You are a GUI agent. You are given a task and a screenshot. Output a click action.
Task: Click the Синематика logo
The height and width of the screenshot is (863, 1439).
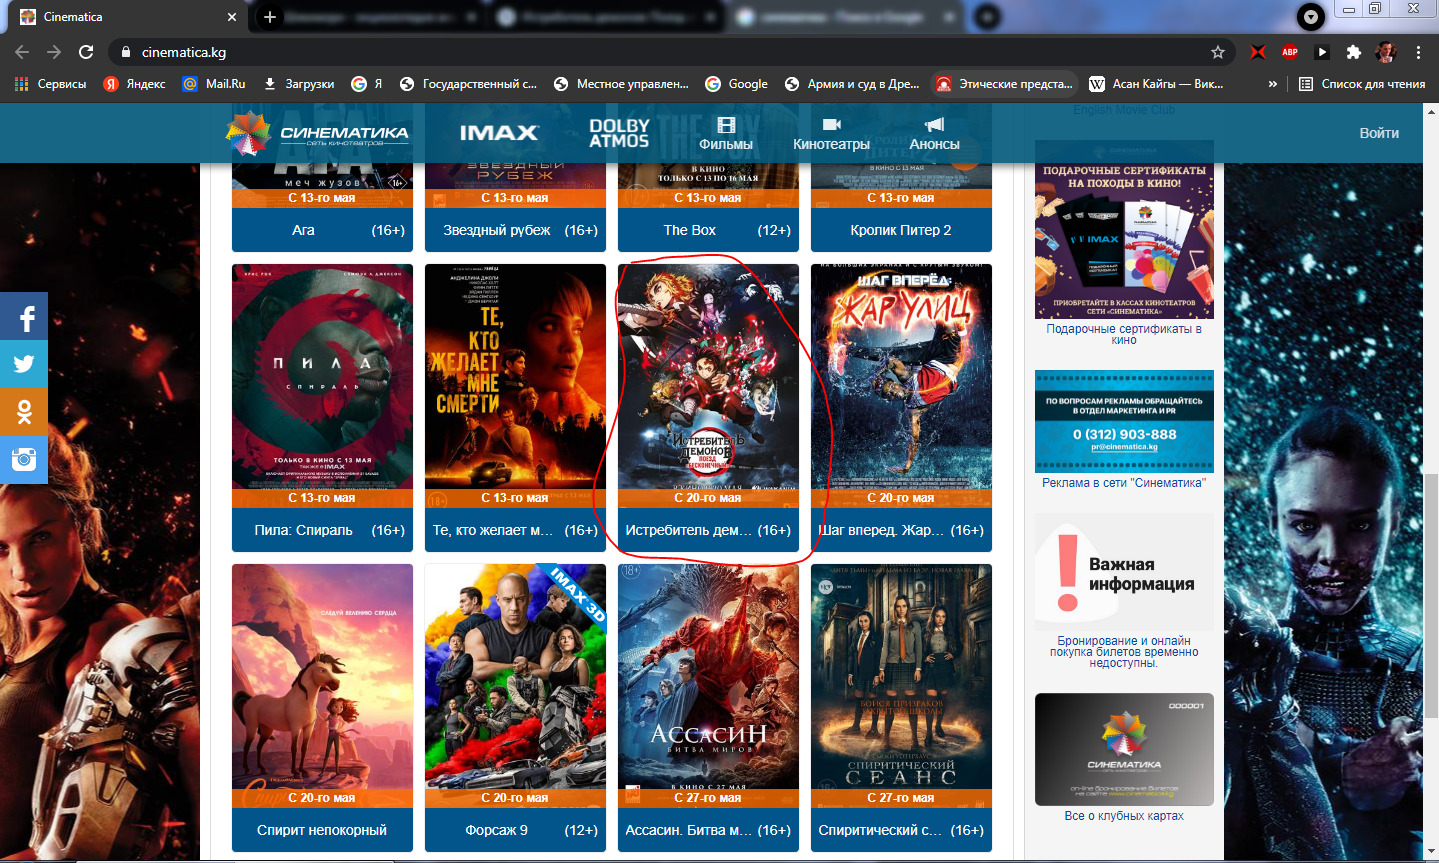tap(317, 134)
